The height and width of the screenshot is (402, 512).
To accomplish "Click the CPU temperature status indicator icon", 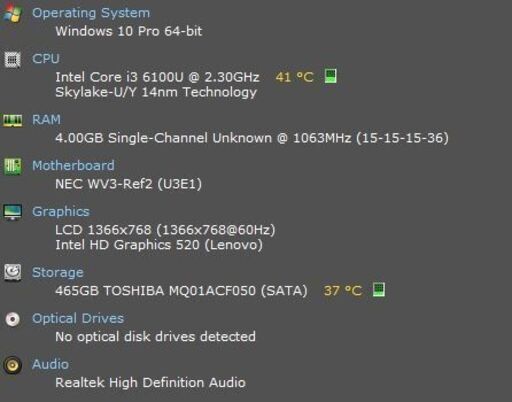I will 330,76.
